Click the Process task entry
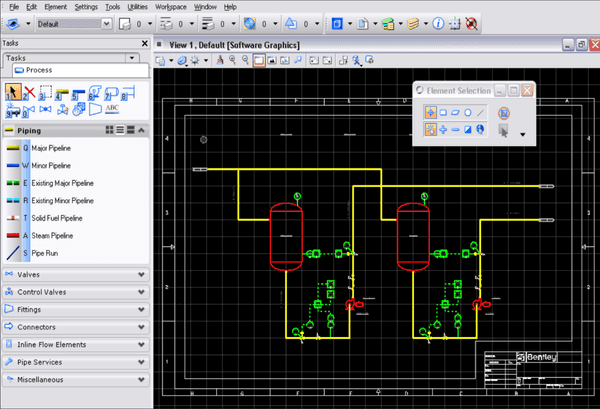Screen dimensions: 600x409 click(40, 70)
